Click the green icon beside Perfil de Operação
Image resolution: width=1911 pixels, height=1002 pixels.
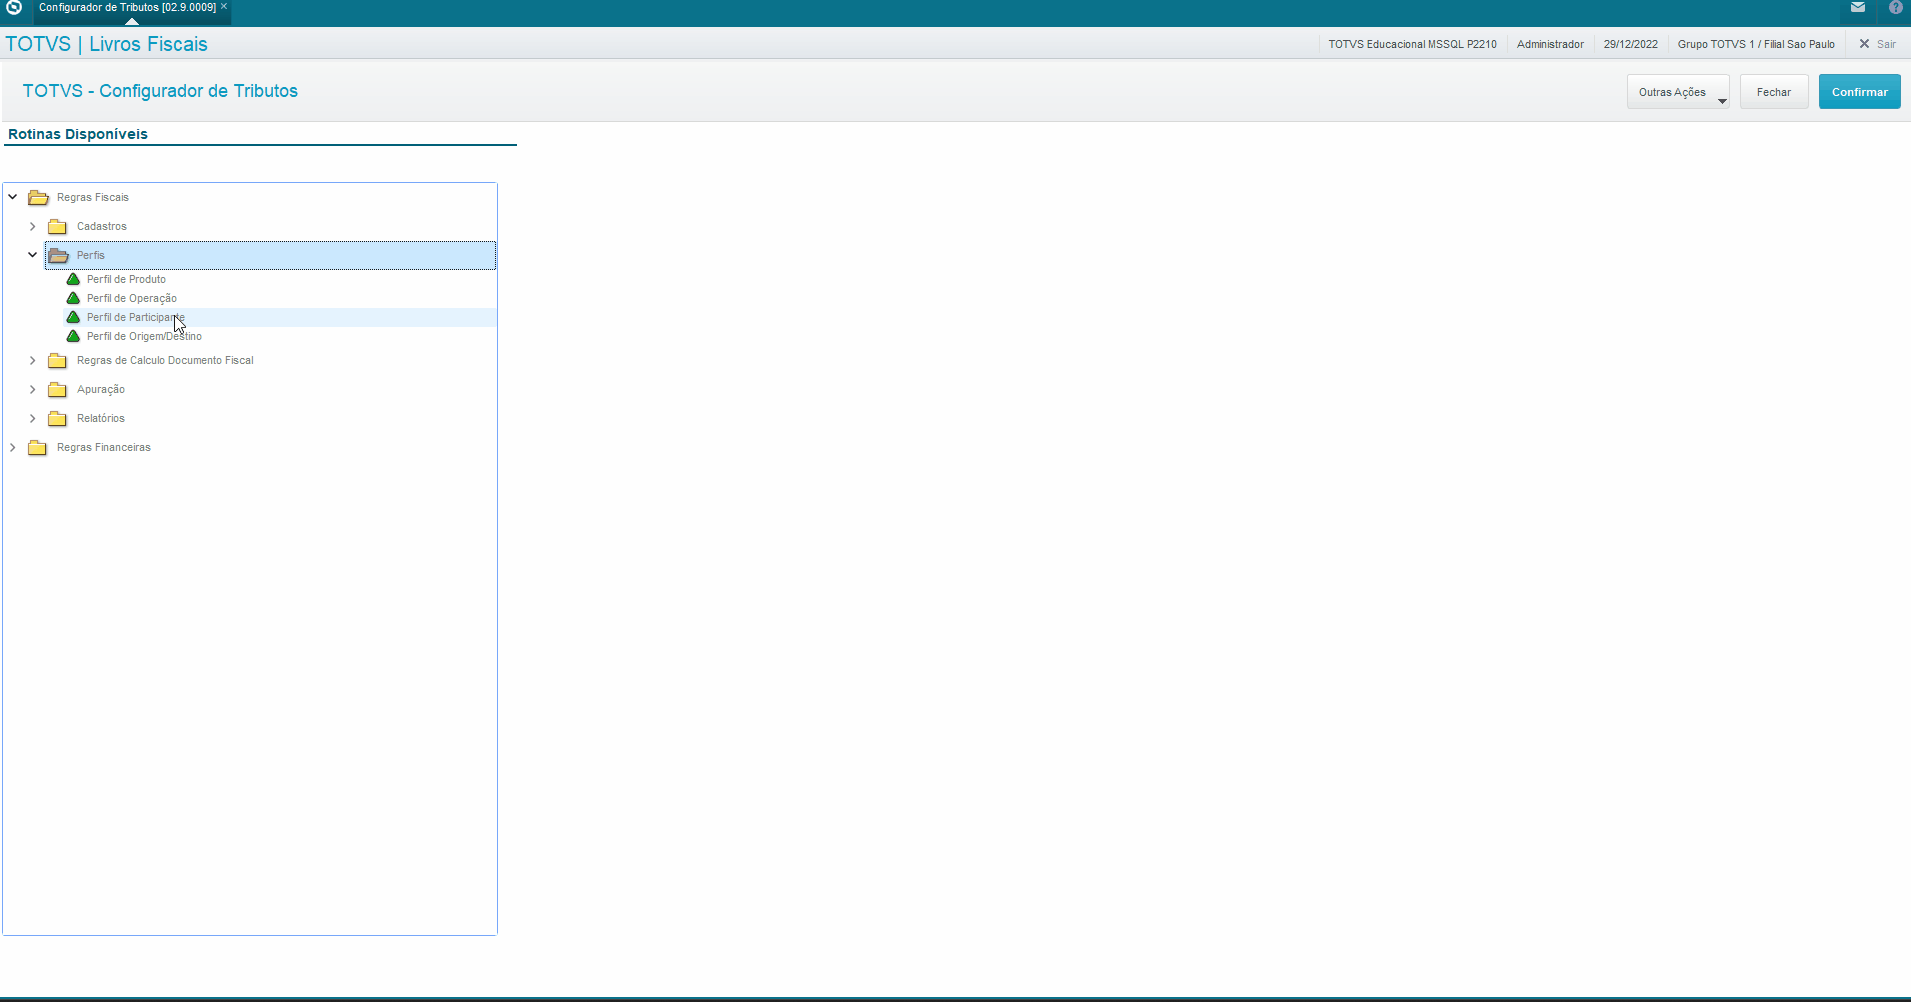[x=73, y=298]
